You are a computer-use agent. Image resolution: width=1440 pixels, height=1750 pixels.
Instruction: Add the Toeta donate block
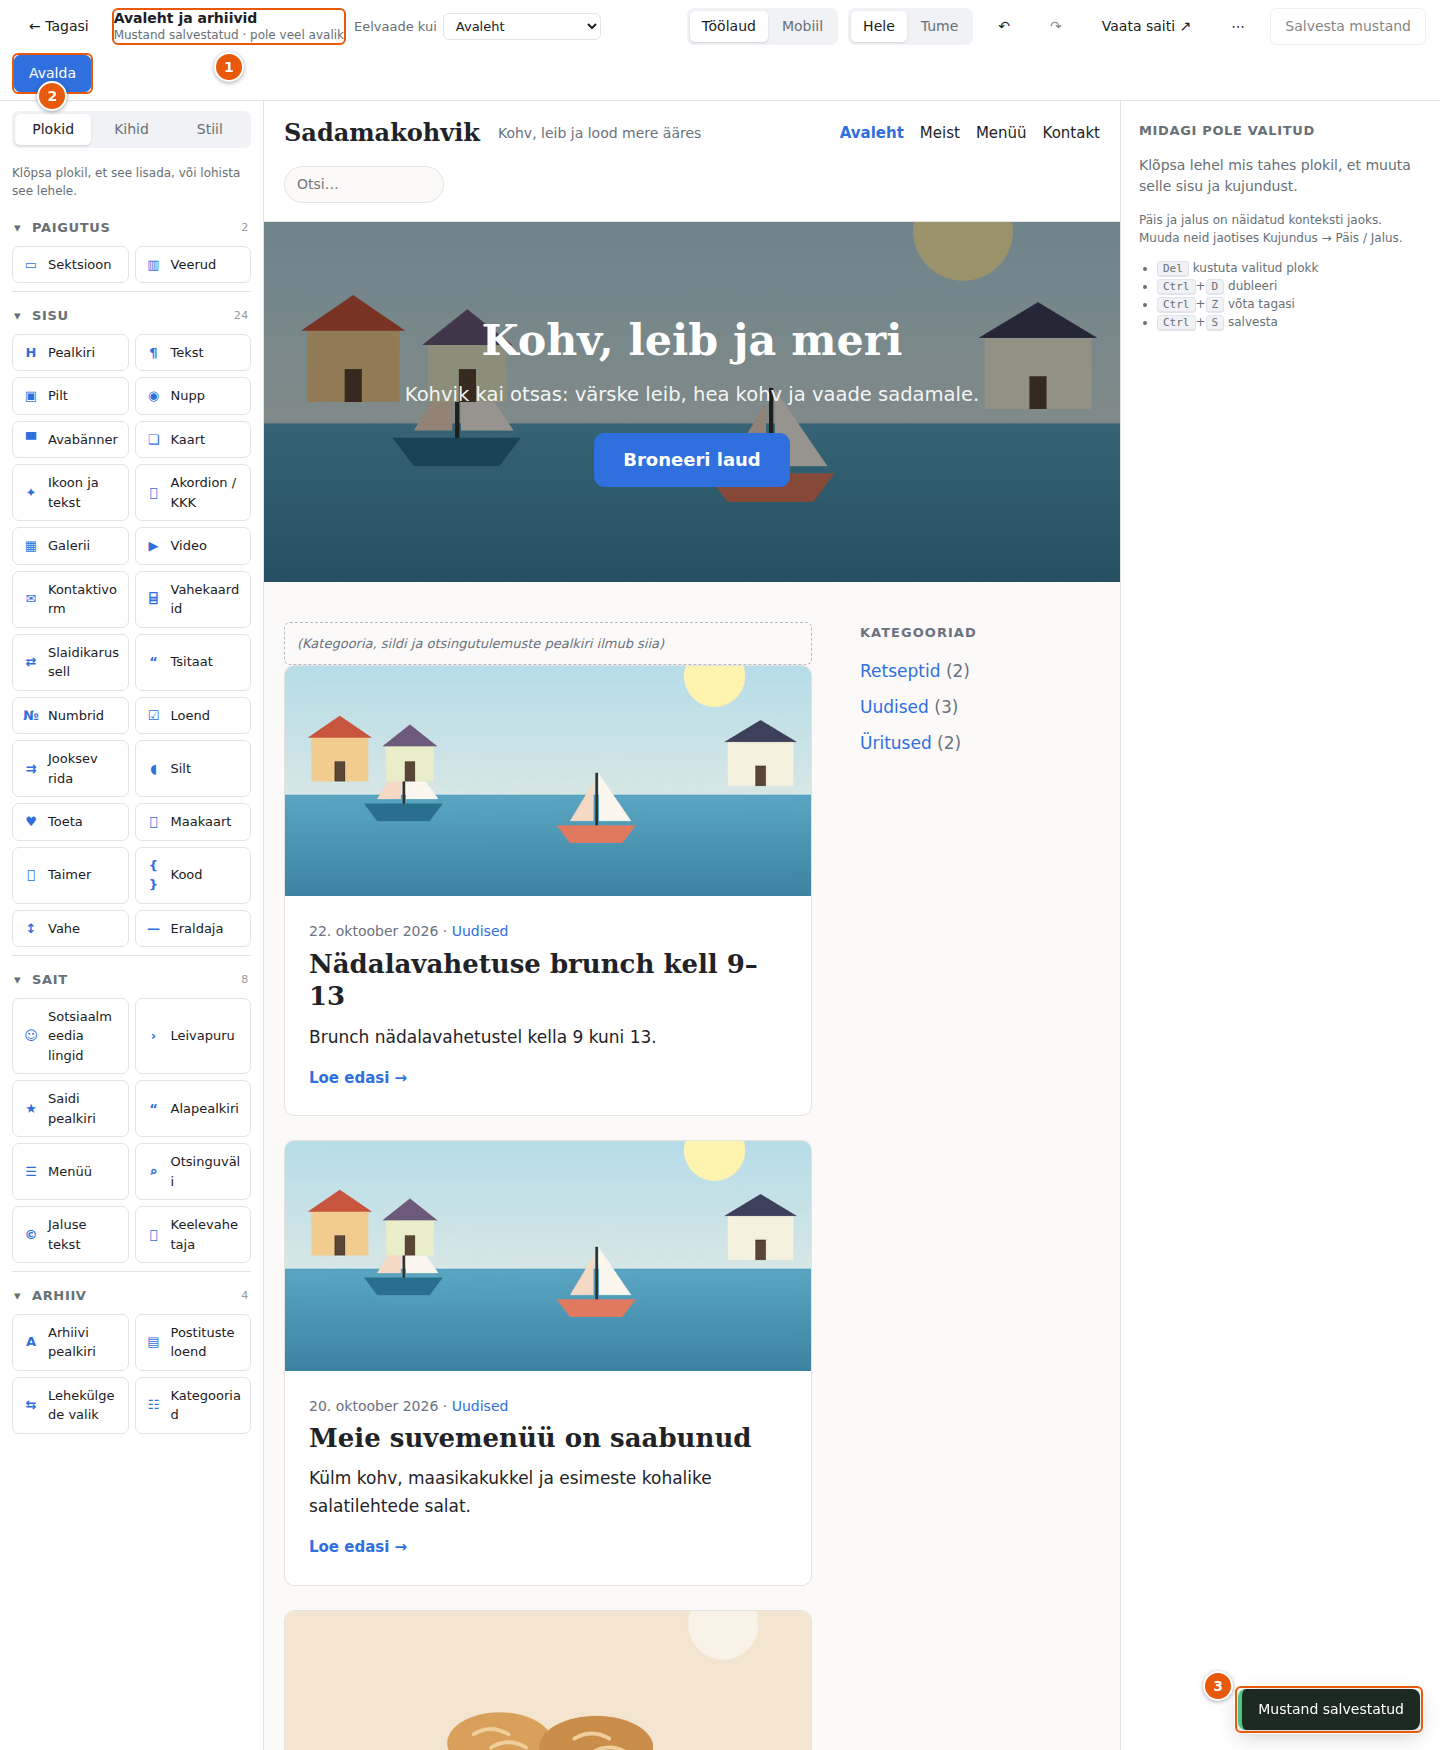click(x=70, y=822)
